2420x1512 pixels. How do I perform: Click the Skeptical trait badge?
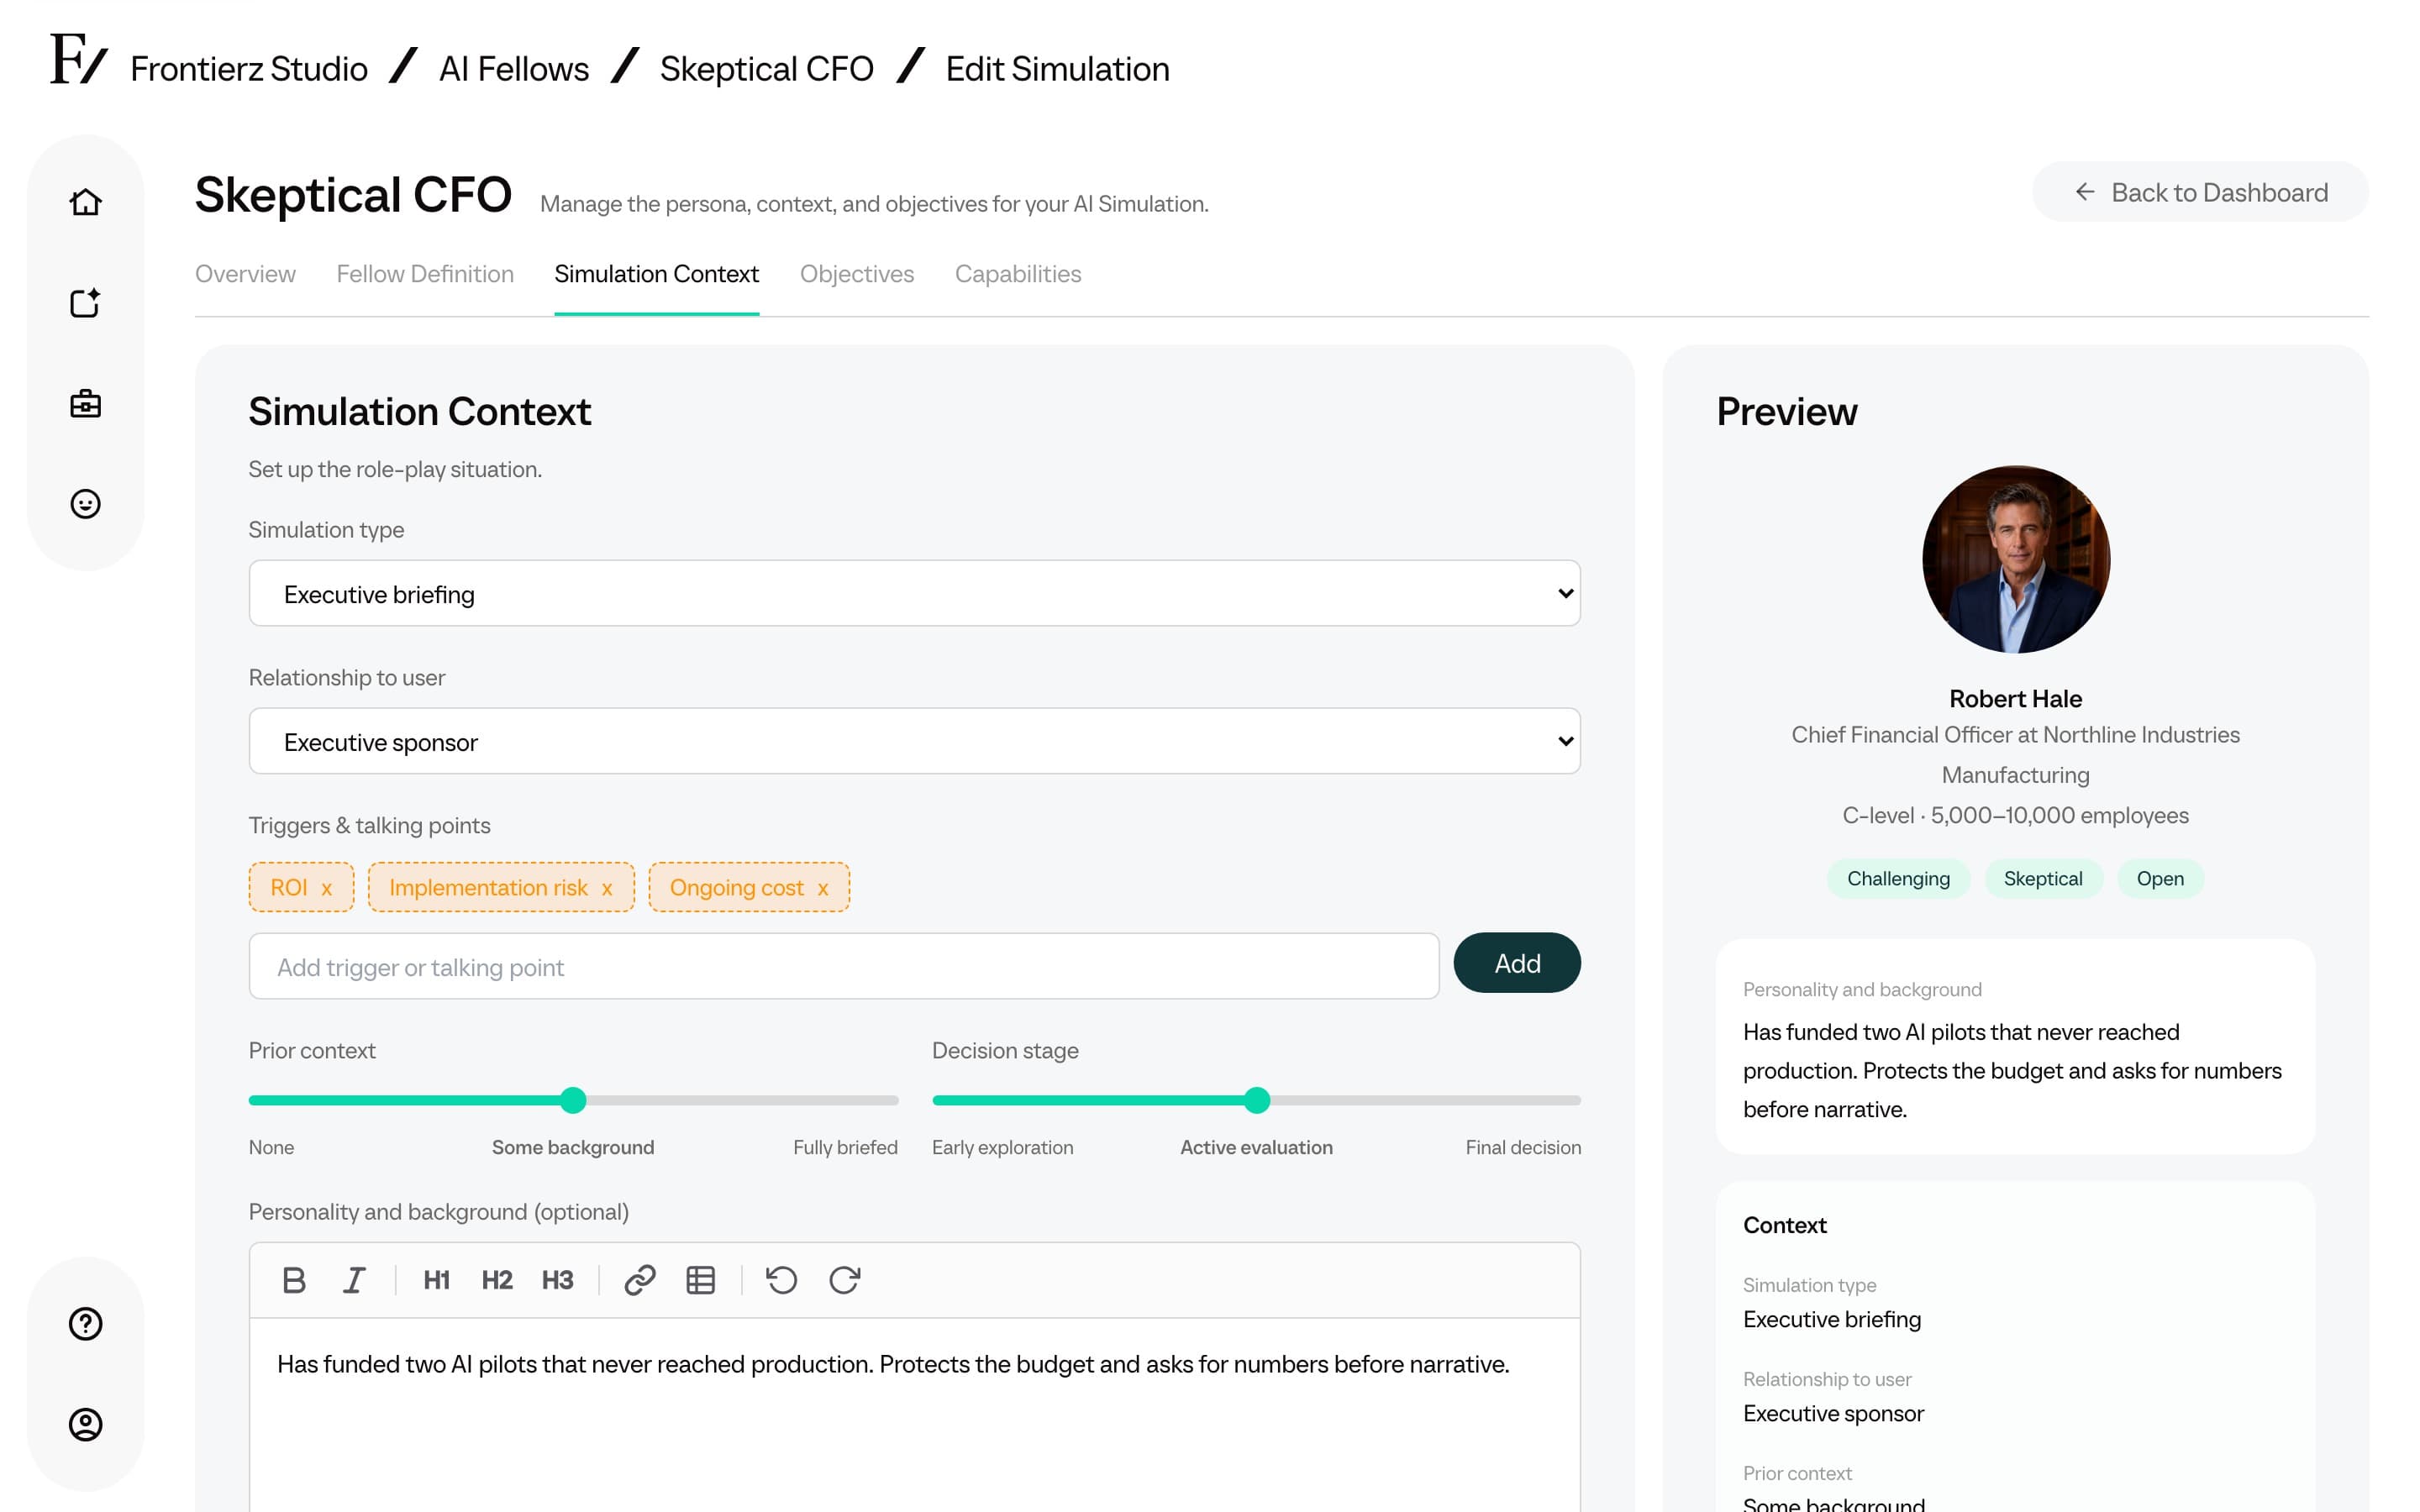tap(2043, 879)
